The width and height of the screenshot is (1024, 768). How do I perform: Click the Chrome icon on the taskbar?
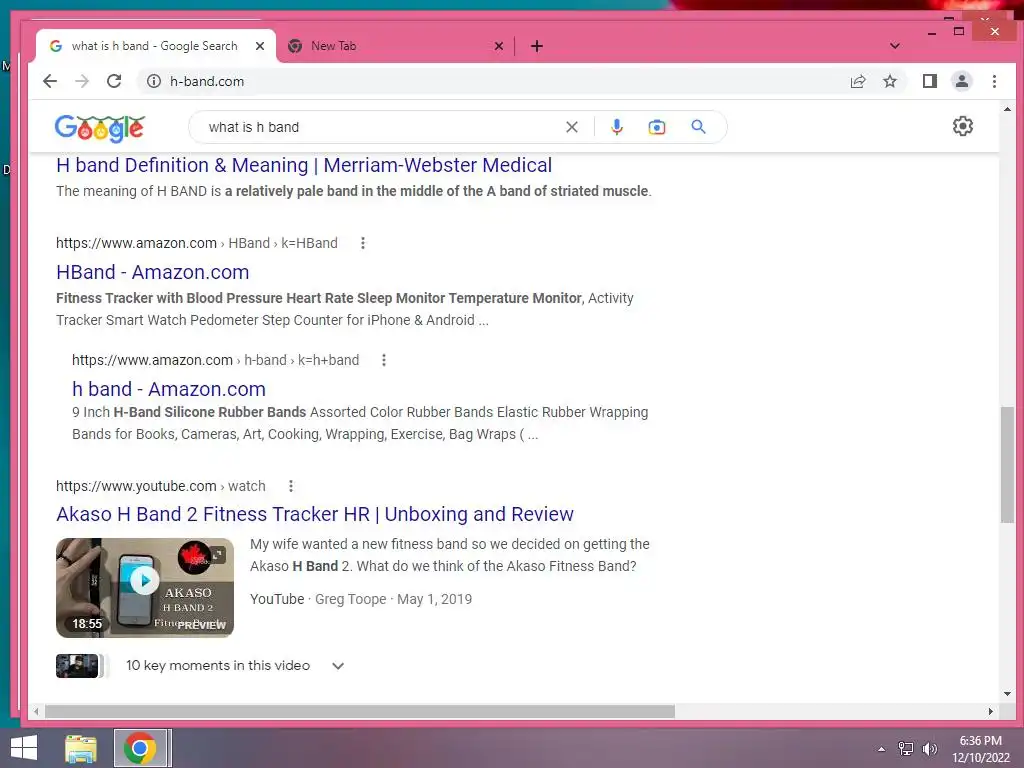[x=140, y=748]
